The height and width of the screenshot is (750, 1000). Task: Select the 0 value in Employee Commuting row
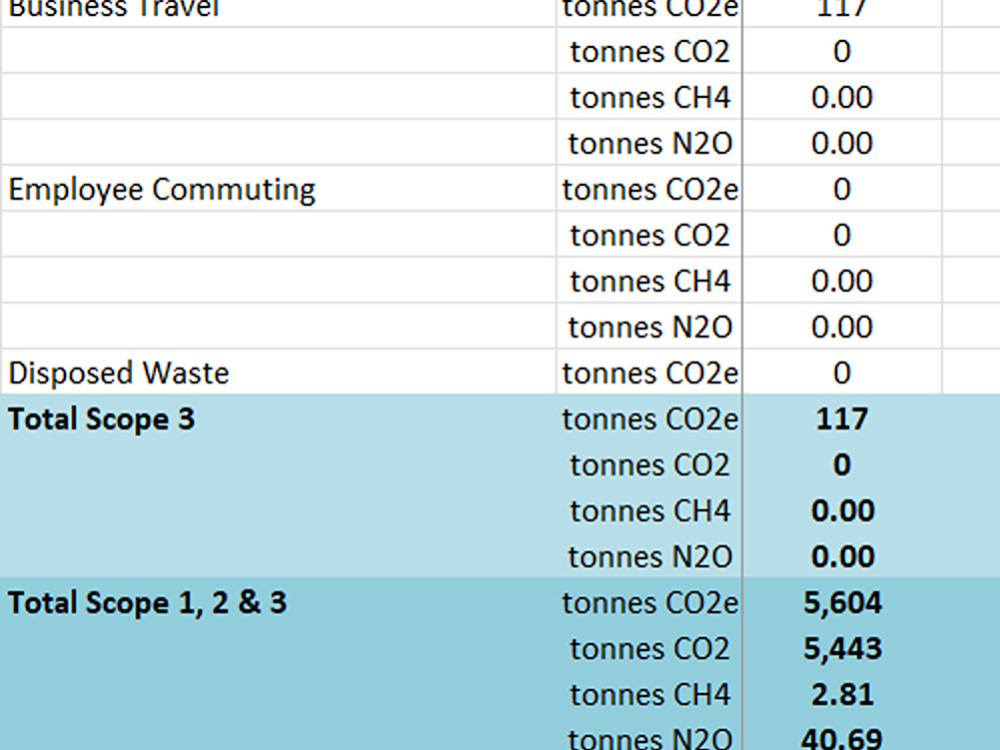tap(842, 189)
